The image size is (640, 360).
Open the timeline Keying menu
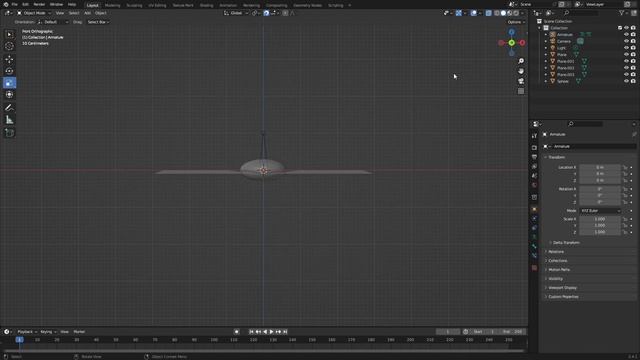point(48,332)
